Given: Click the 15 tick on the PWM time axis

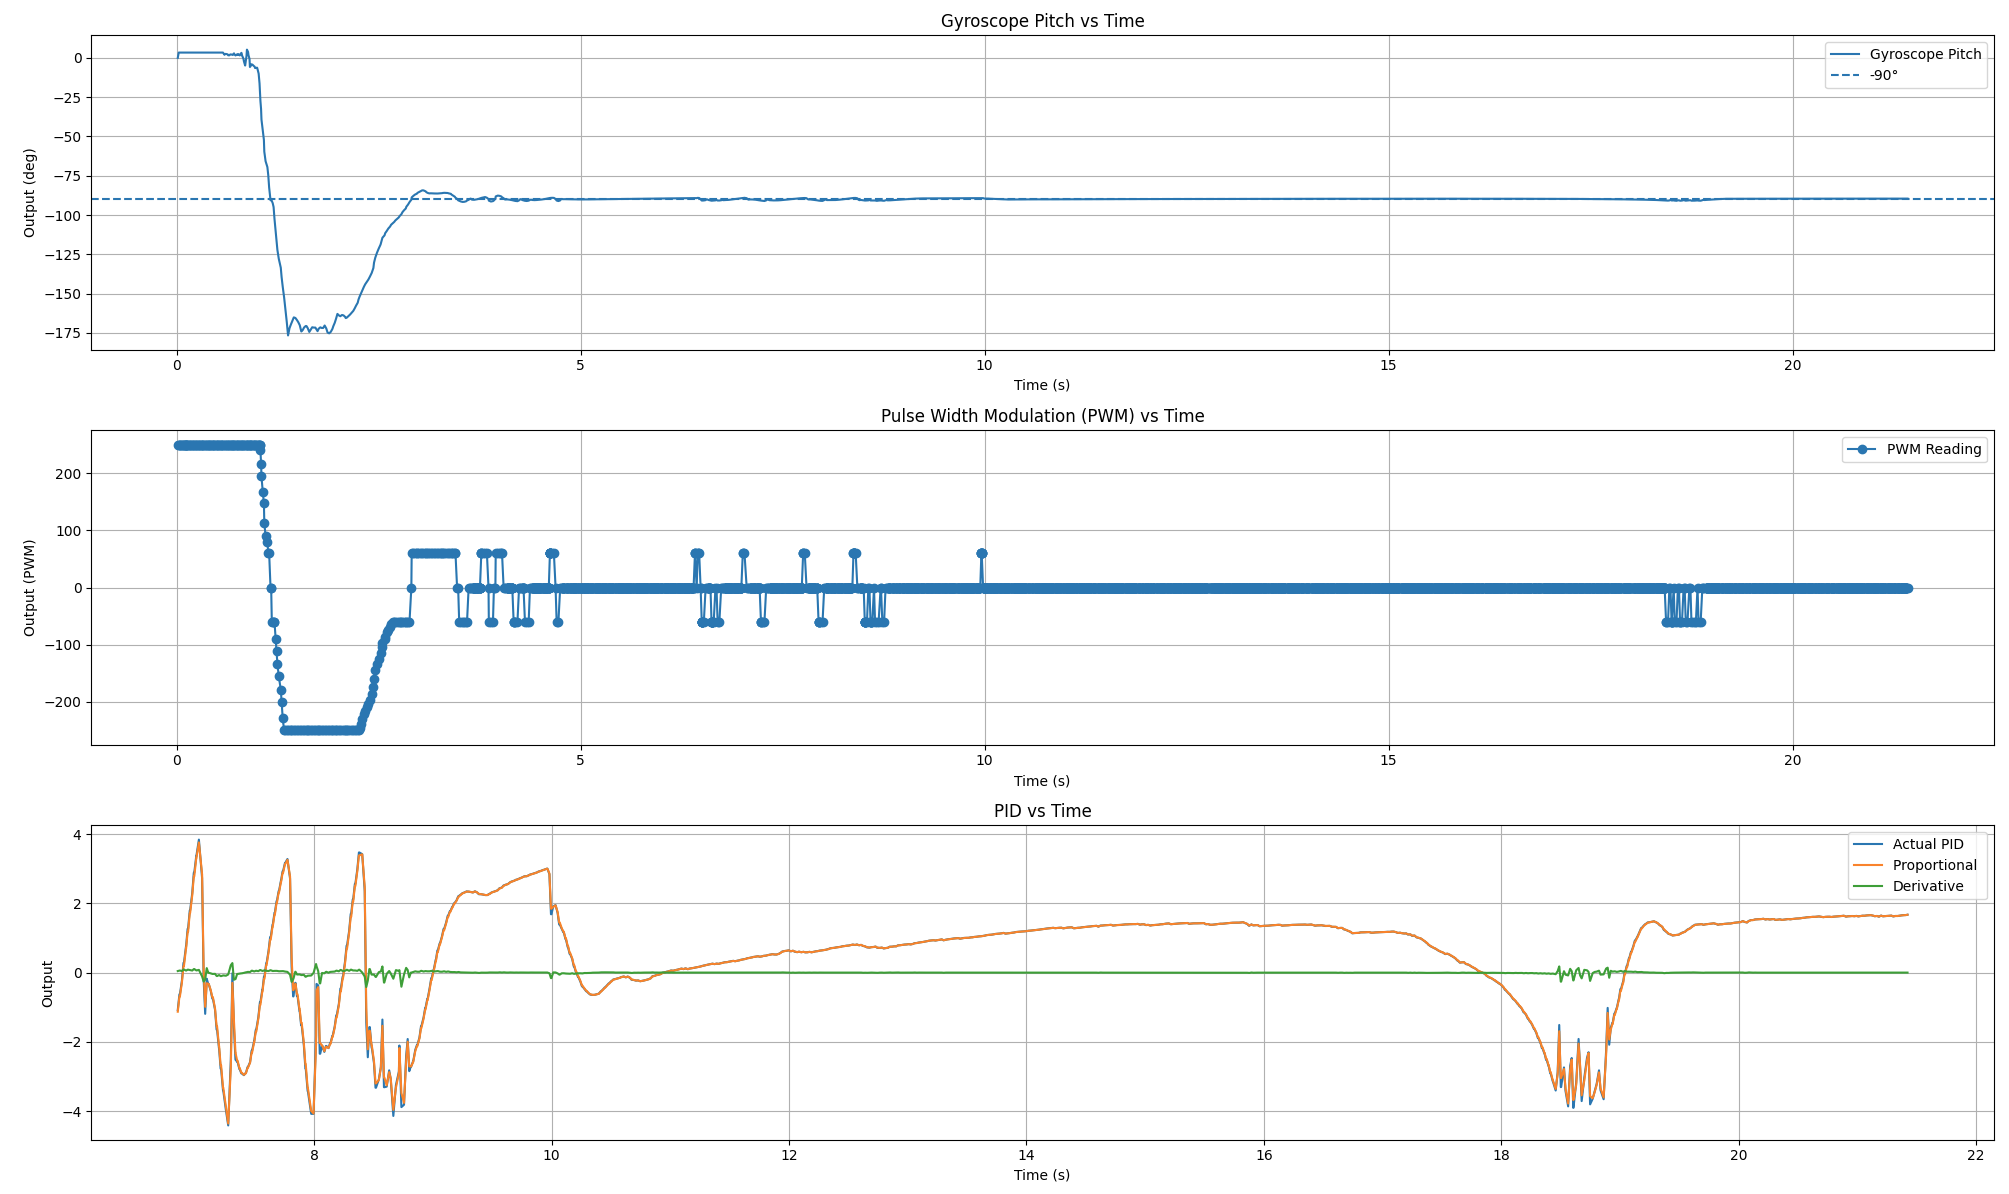Looking at the screenshot, I should point(1389,760).
